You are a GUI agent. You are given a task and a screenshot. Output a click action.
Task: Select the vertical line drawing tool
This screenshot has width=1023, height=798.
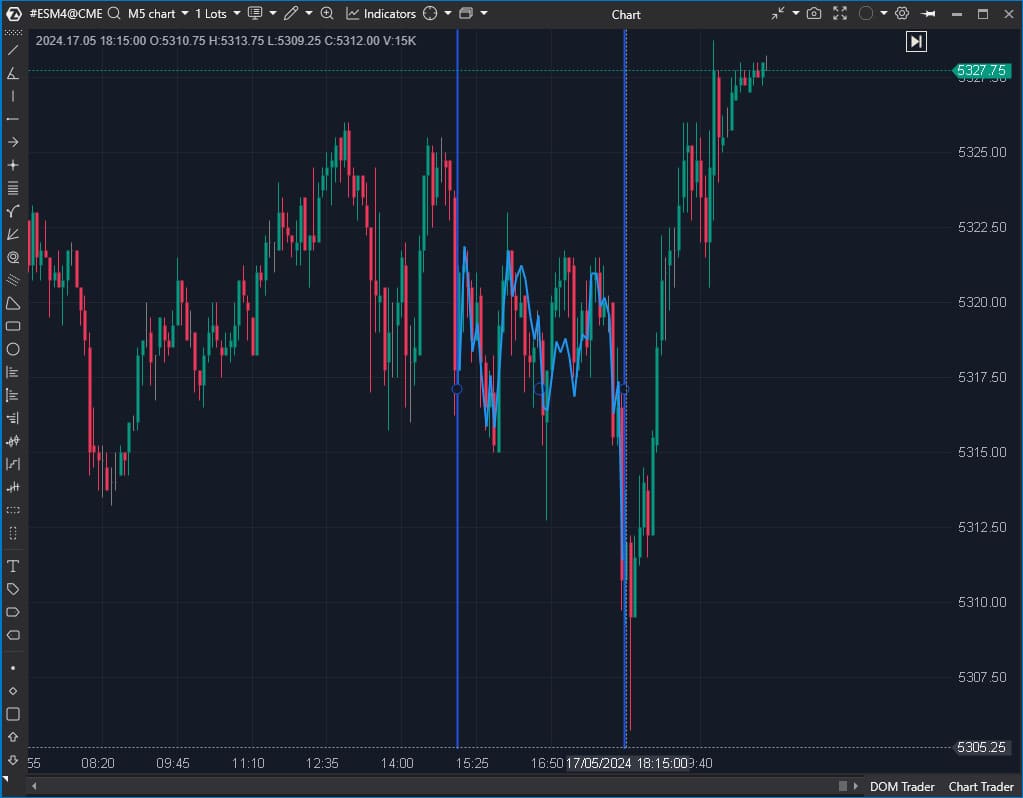click(12, 97)
